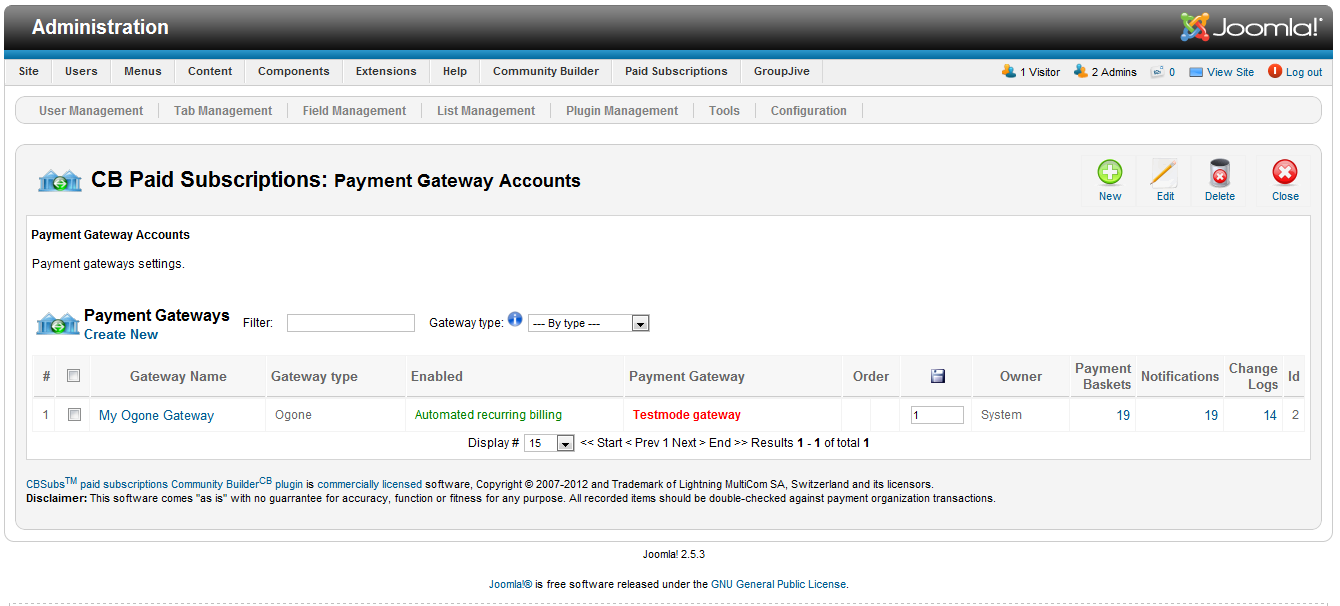Click the Order column header
Screen dimensions: 1340x606
pos(871,376)
